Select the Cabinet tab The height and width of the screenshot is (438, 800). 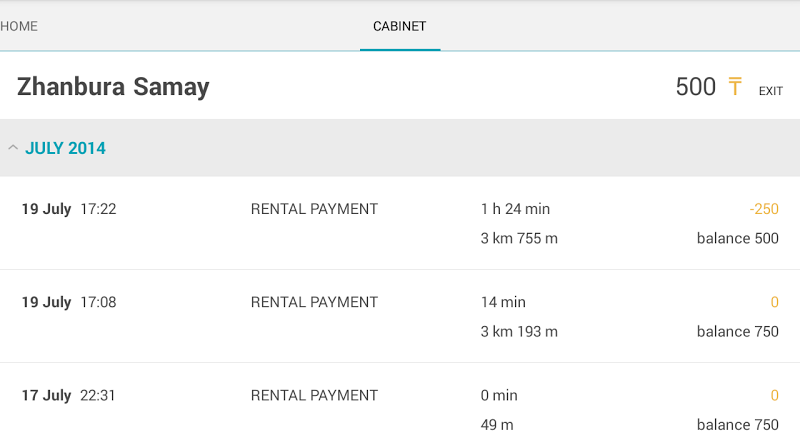(x=400, y=26)
